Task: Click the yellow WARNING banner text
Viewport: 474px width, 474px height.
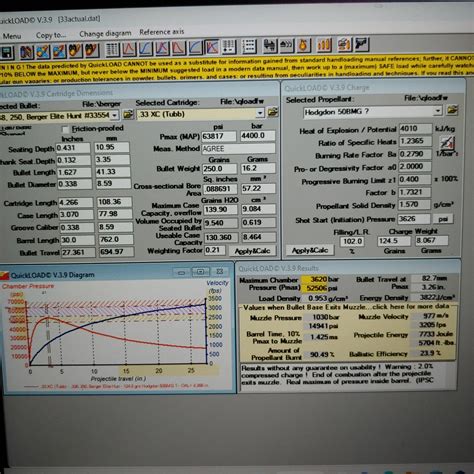Action: point(237,69)
